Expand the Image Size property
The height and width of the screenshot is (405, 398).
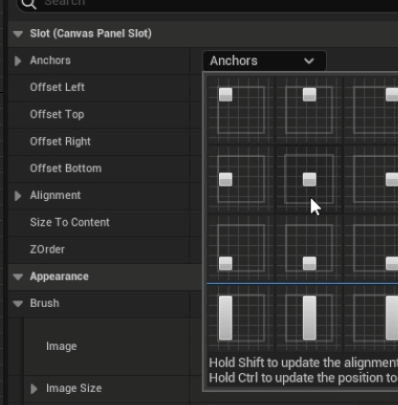click(x=34, y=389)
